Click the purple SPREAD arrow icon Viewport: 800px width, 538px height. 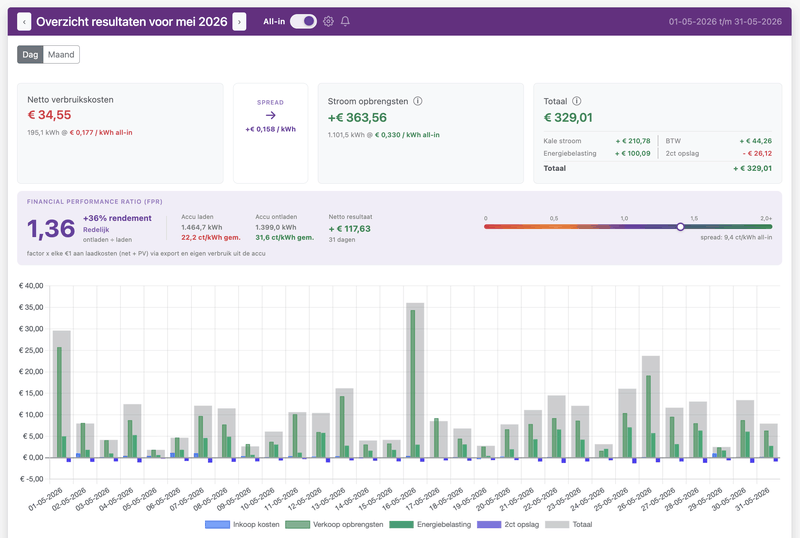tap(270, 115)
